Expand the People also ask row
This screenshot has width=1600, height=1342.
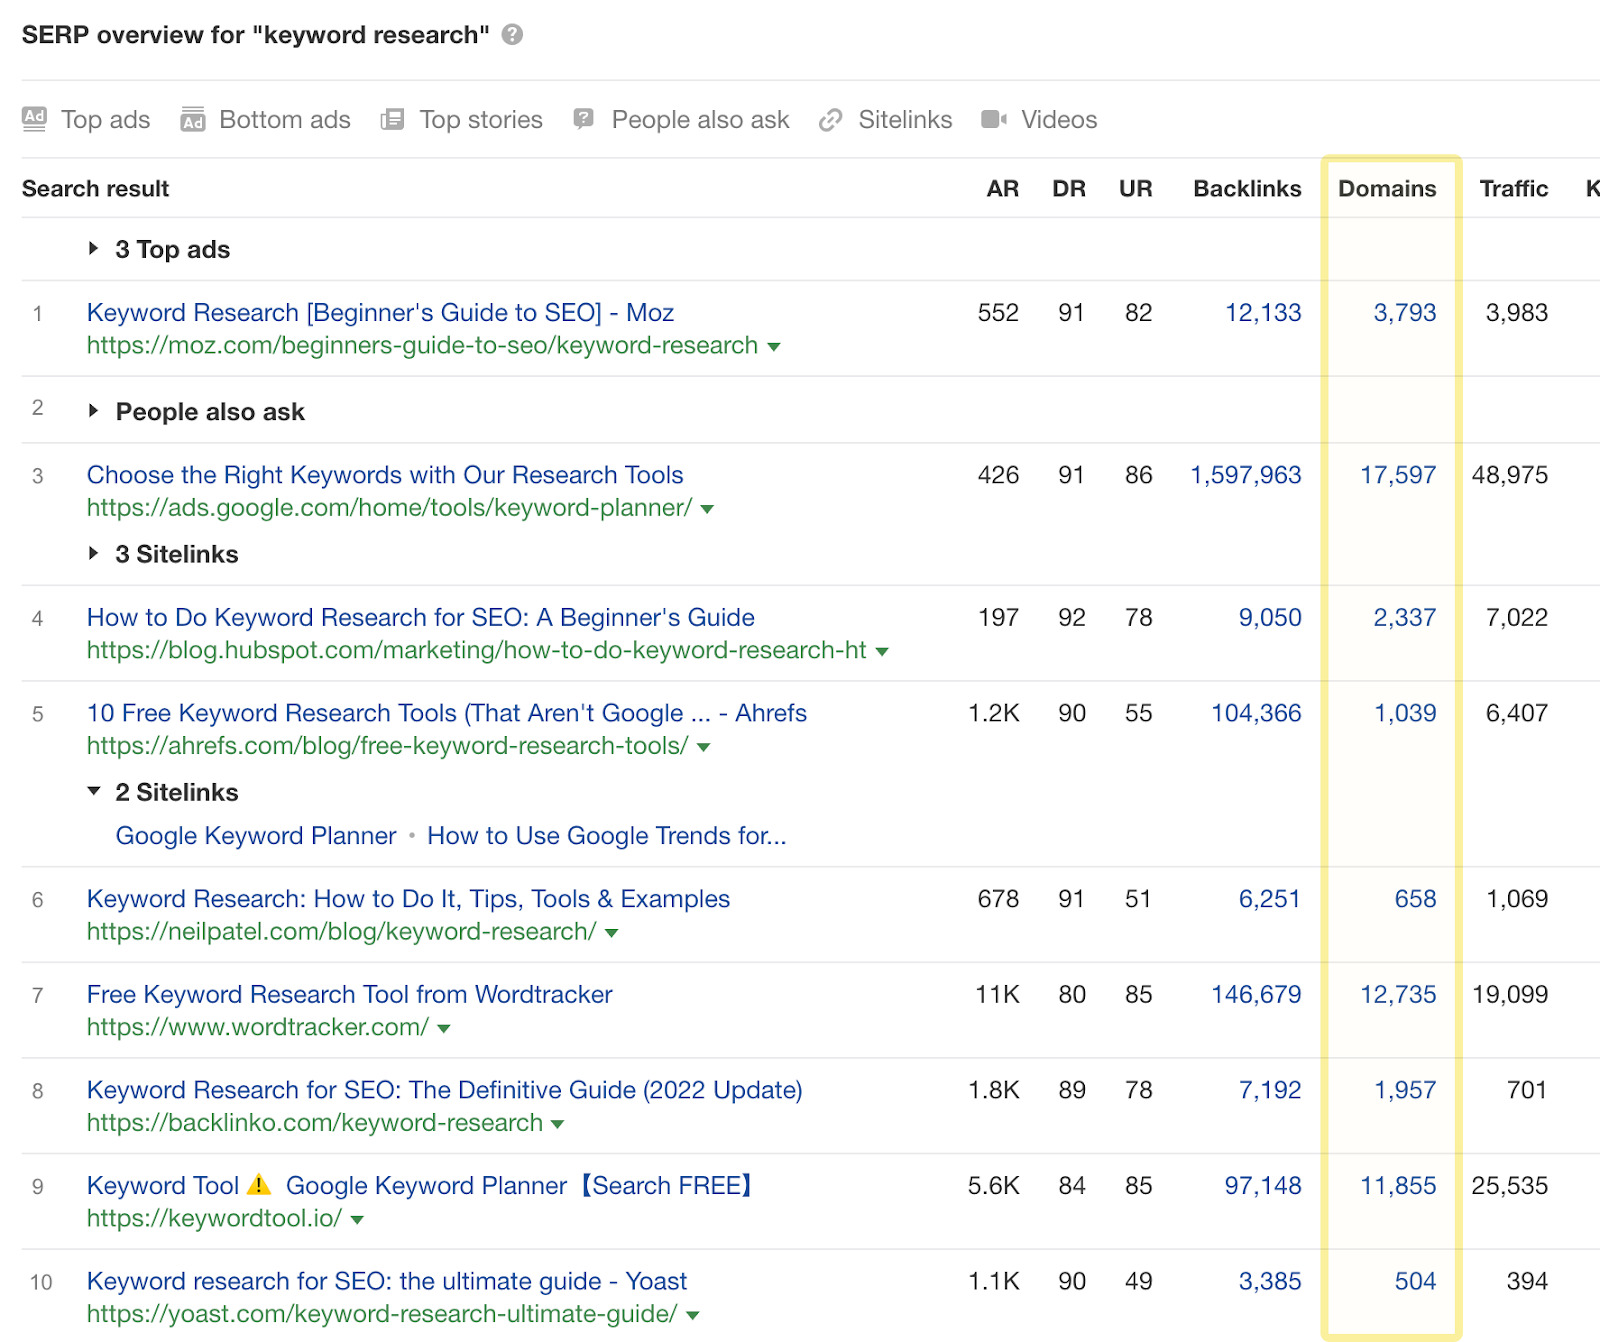pos(93,410)
